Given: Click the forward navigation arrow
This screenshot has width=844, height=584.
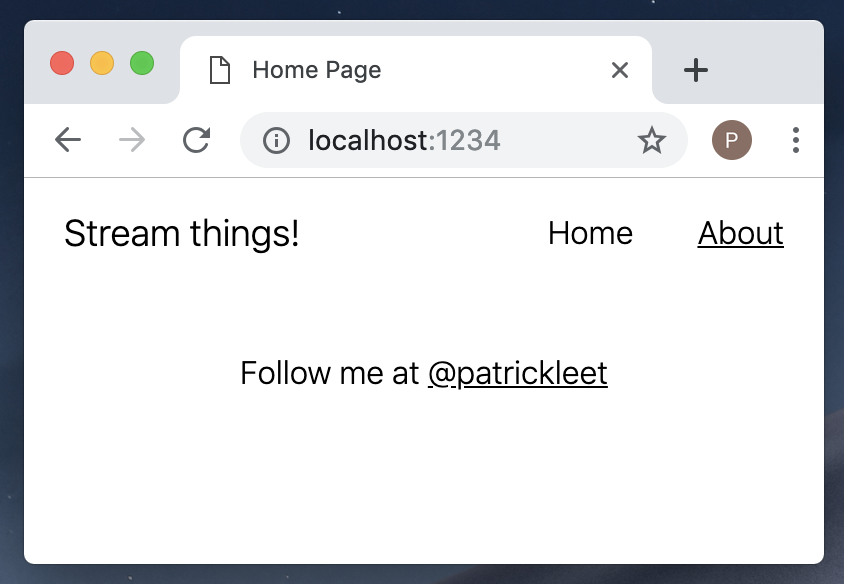Looking at the screenshot, I should pyautogui.click(x=132, y=140).
